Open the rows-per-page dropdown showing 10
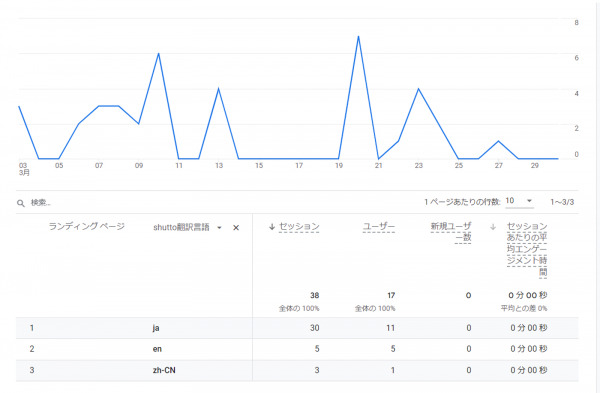The height and width of the screenshot is (393, 600). pyautogui.click(x=519, y=201)
